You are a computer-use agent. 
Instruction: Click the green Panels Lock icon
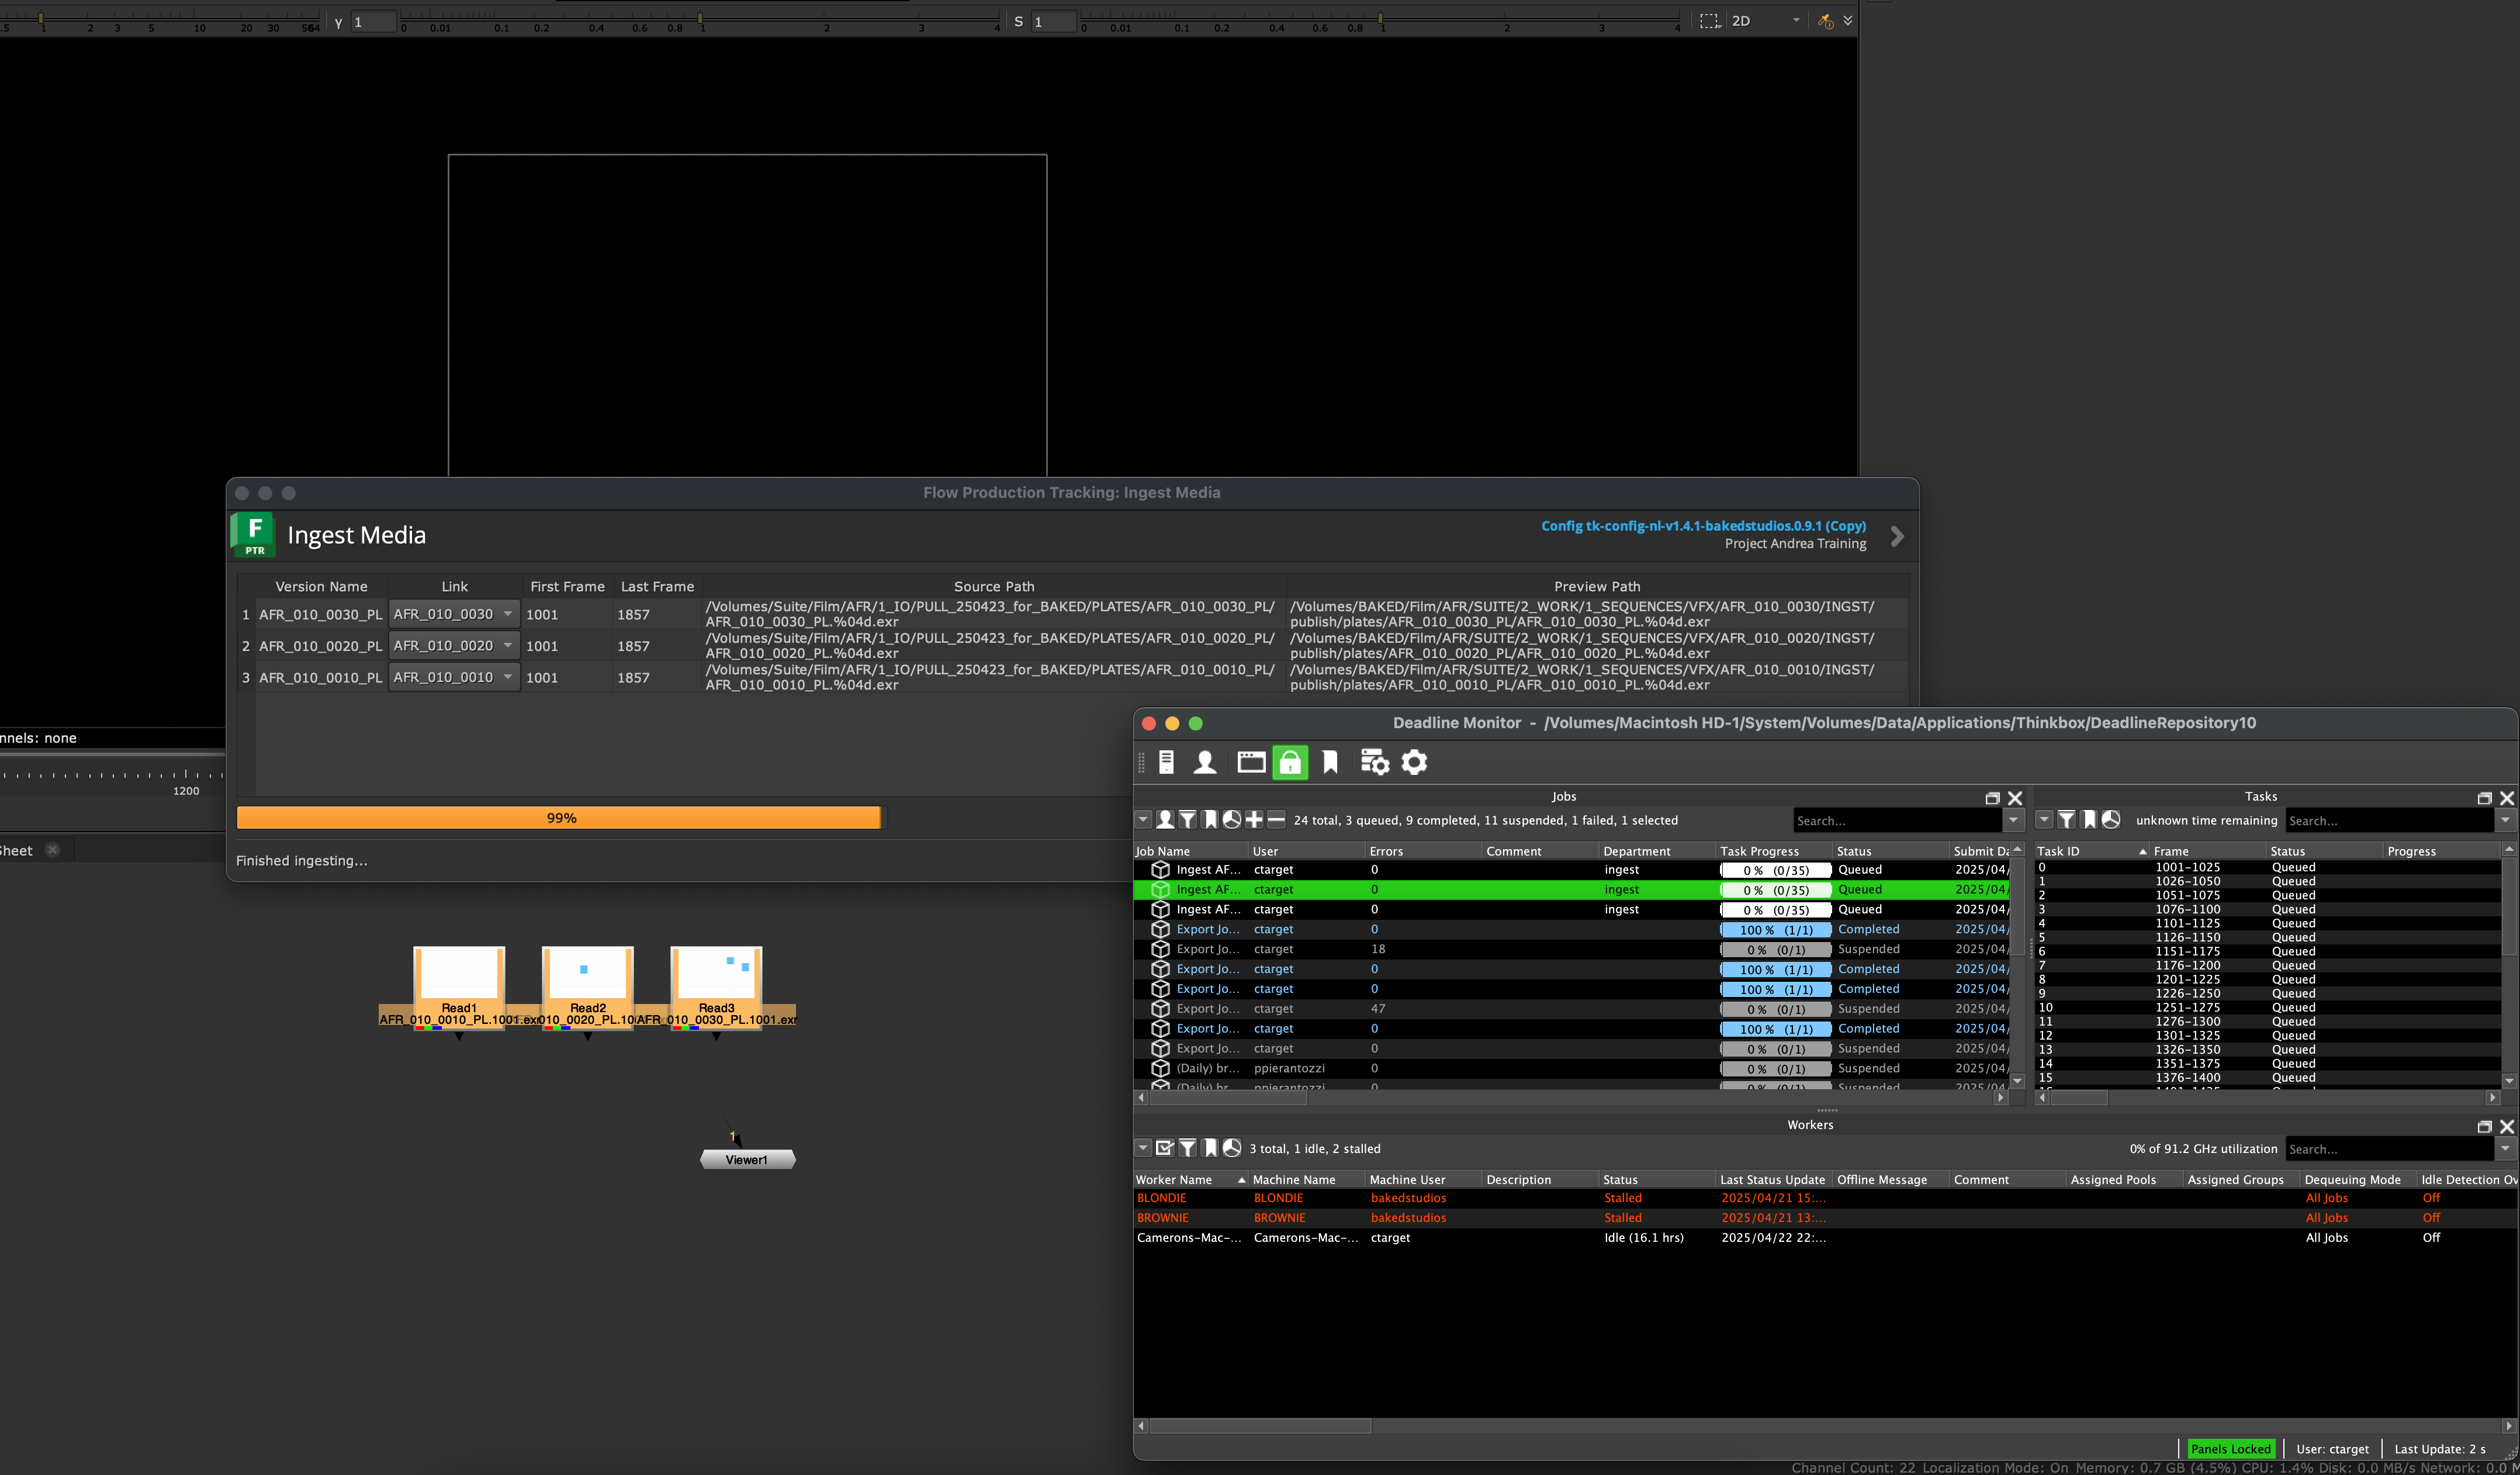[1290, 763]
